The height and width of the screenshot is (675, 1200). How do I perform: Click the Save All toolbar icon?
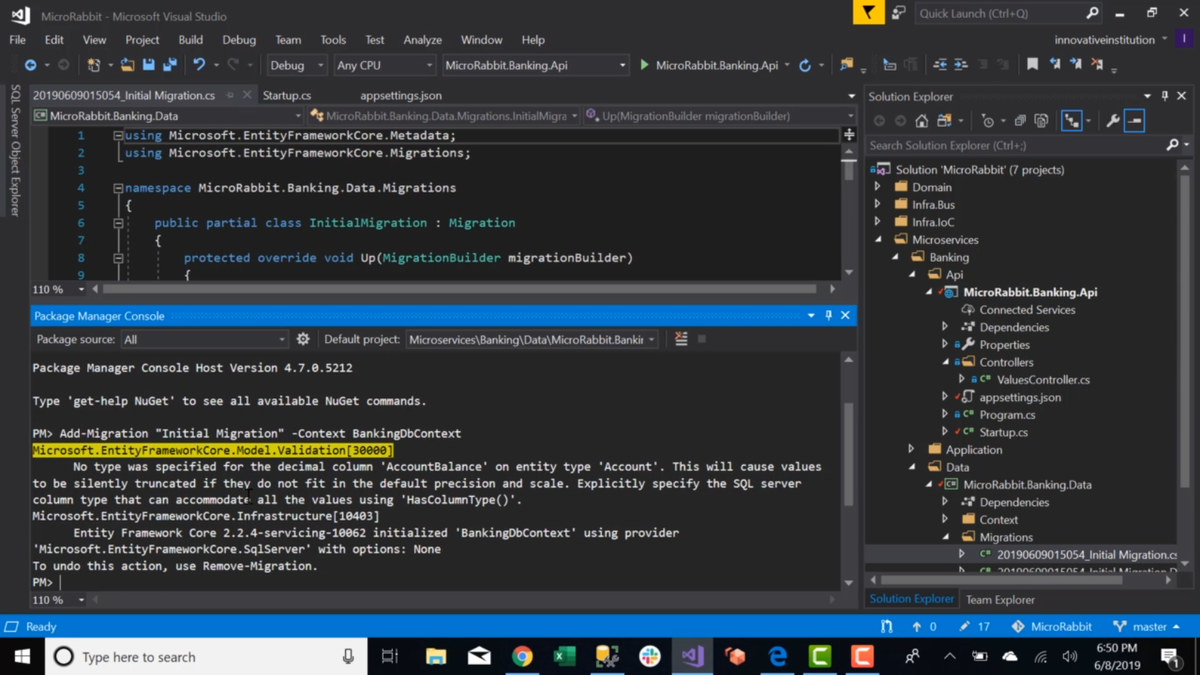tap(170, 65)
